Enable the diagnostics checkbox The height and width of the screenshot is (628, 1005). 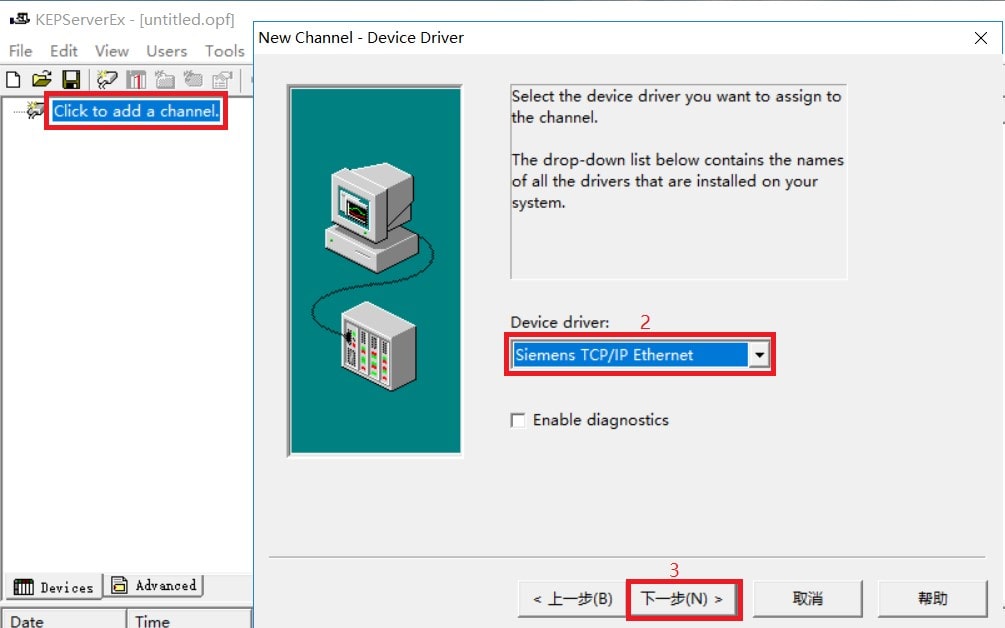517,420
